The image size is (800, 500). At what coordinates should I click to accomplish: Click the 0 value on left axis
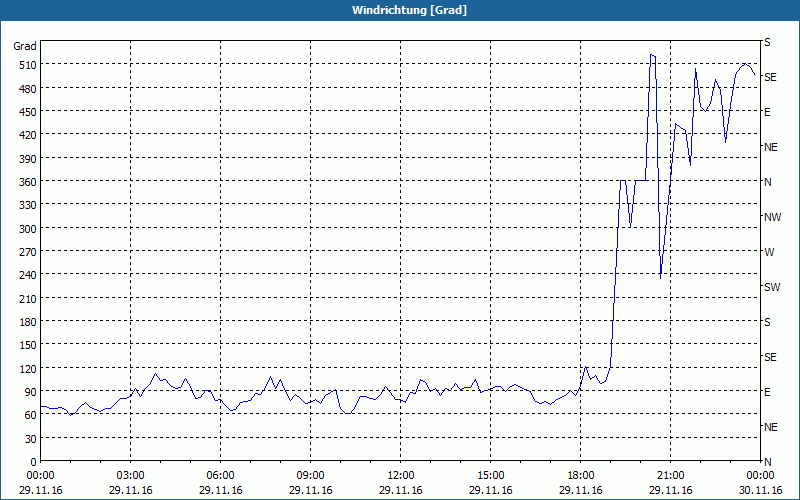pyautogui.click(x=34, y=462)
